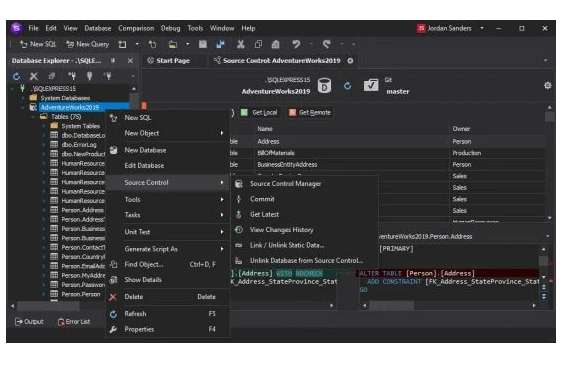Open the Tools menu in menu bar
The height and width of the screenshot is (365, 562).
pos(195,28)
